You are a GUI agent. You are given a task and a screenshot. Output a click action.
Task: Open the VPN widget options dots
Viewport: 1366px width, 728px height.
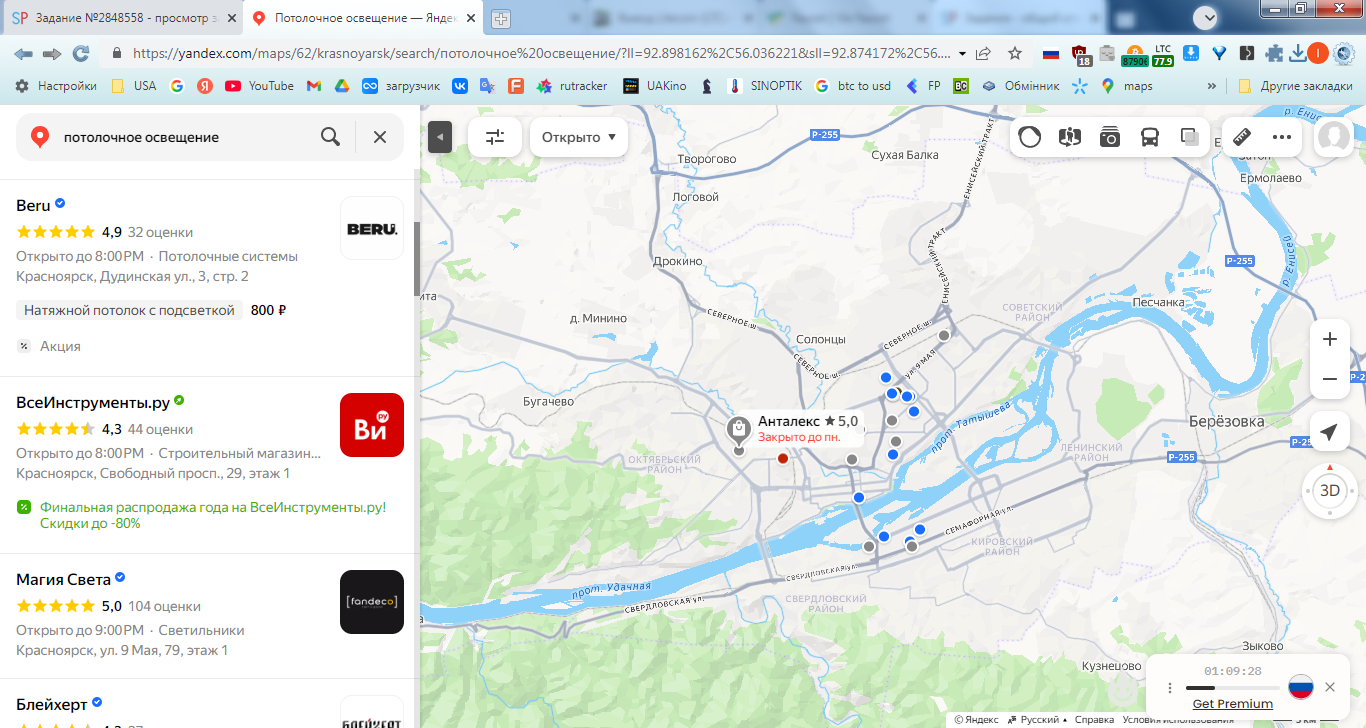pos(1170,688)
